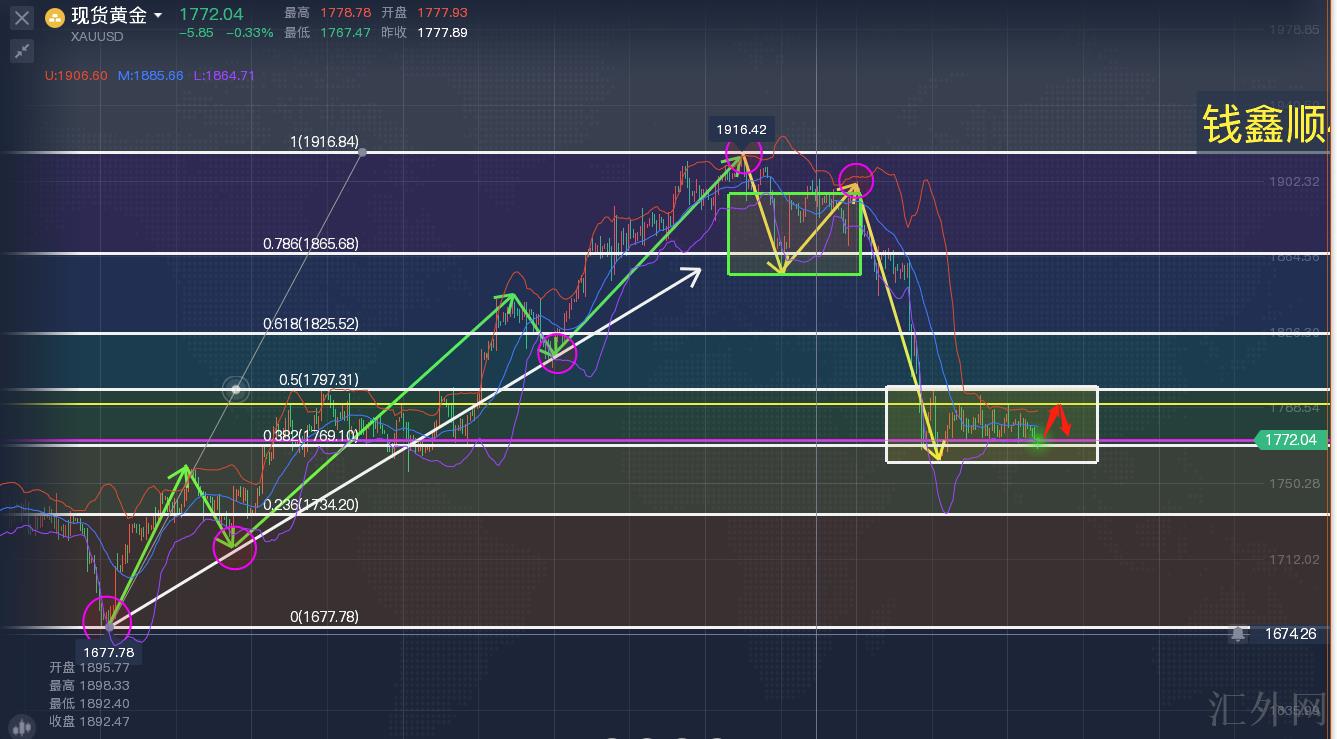Click the XAUUSD ticker symbol text
This screenshot has width=1337, height=739.
tap(97, 37)
